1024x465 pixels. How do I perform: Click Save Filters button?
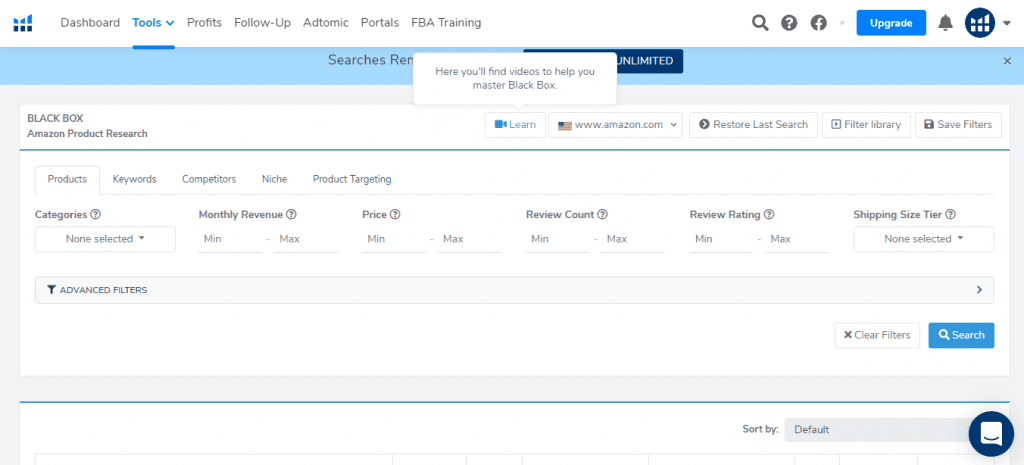957,125
